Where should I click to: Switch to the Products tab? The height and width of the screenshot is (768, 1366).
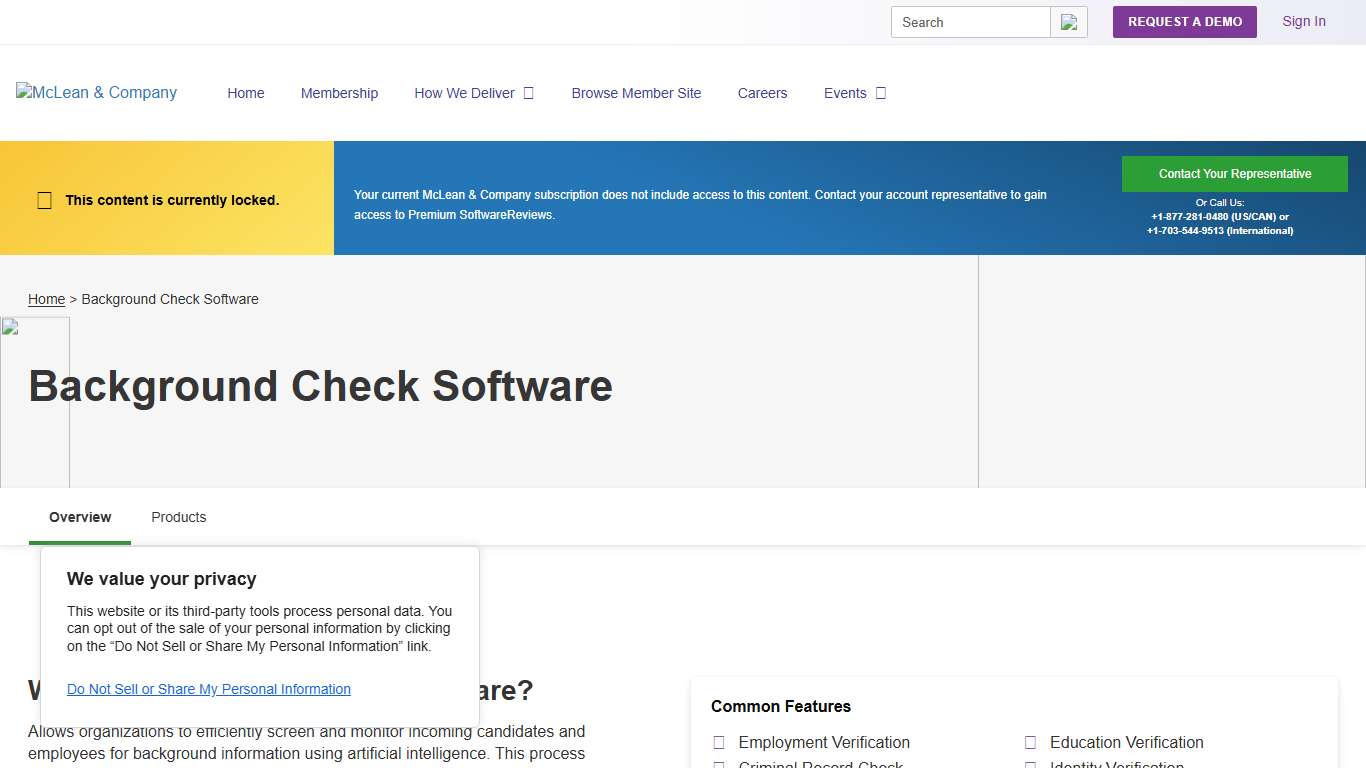pos(178,517)
